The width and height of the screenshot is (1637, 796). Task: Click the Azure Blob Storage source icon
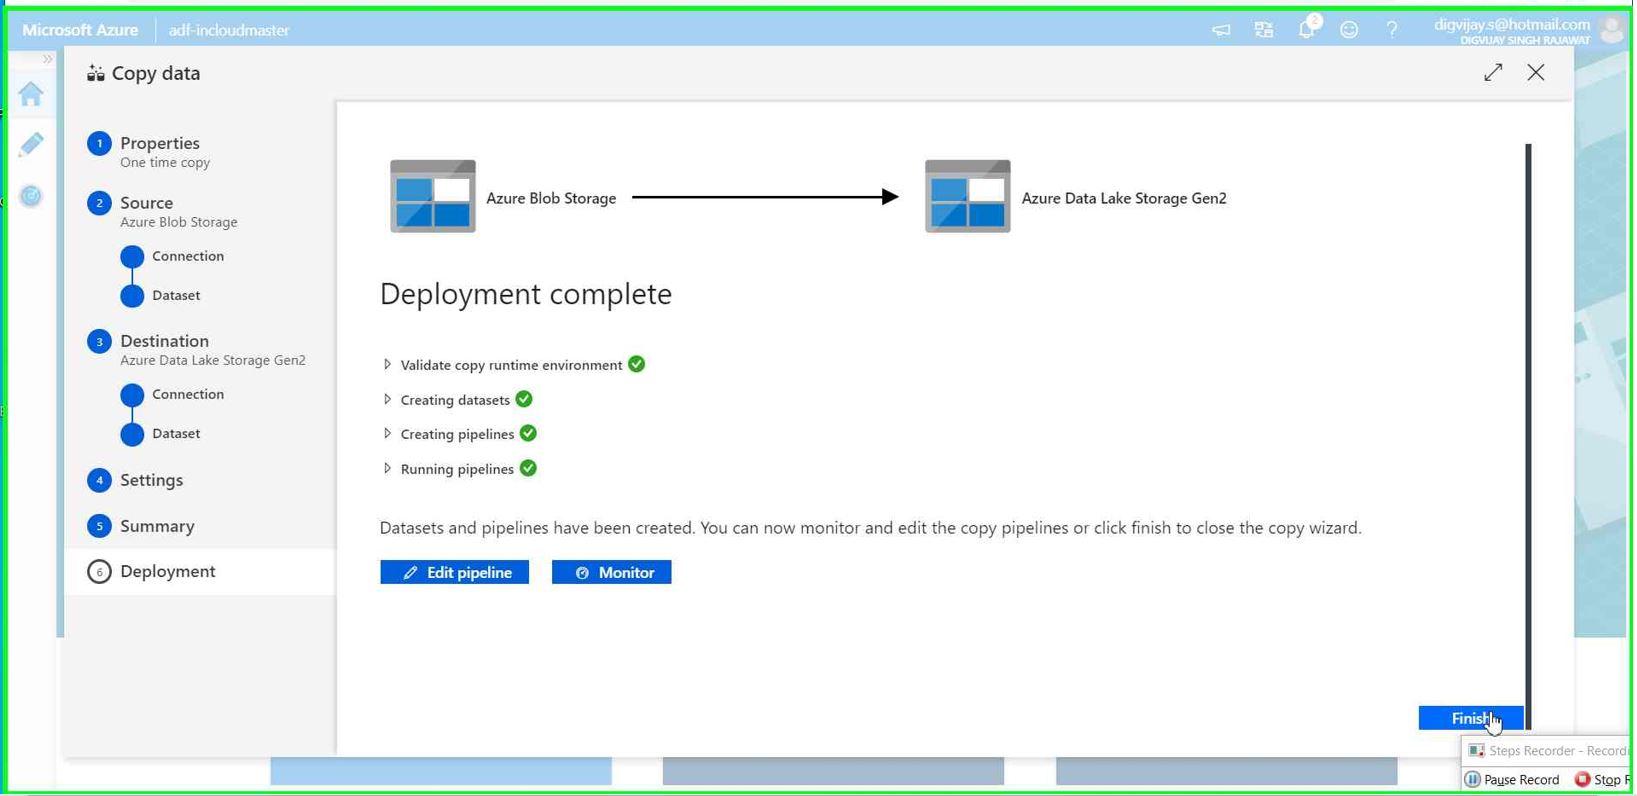[x=433, y=196]
